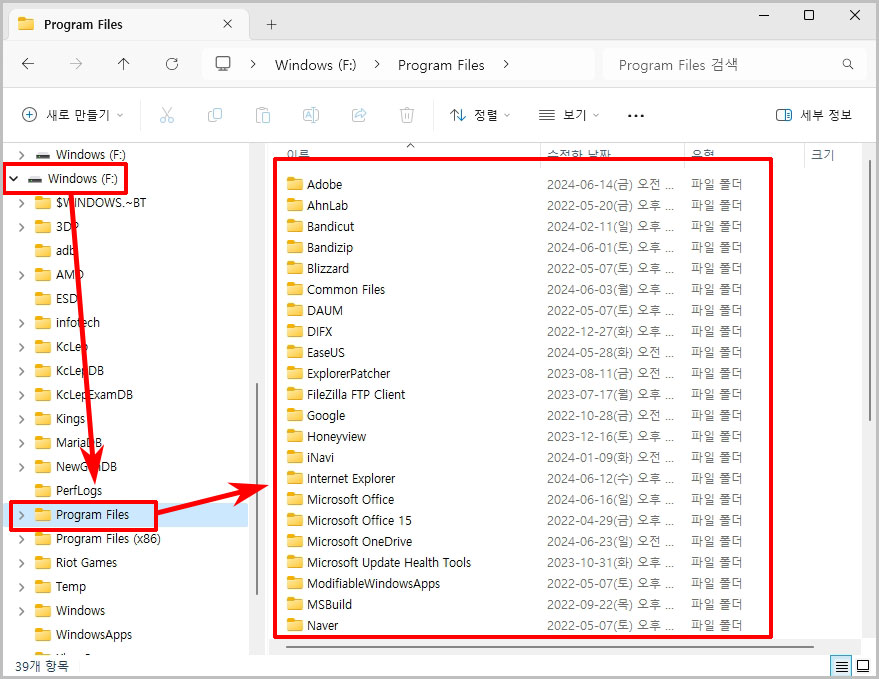
Task: Expand the Riot Games tree node
Action: click(21, 563)
